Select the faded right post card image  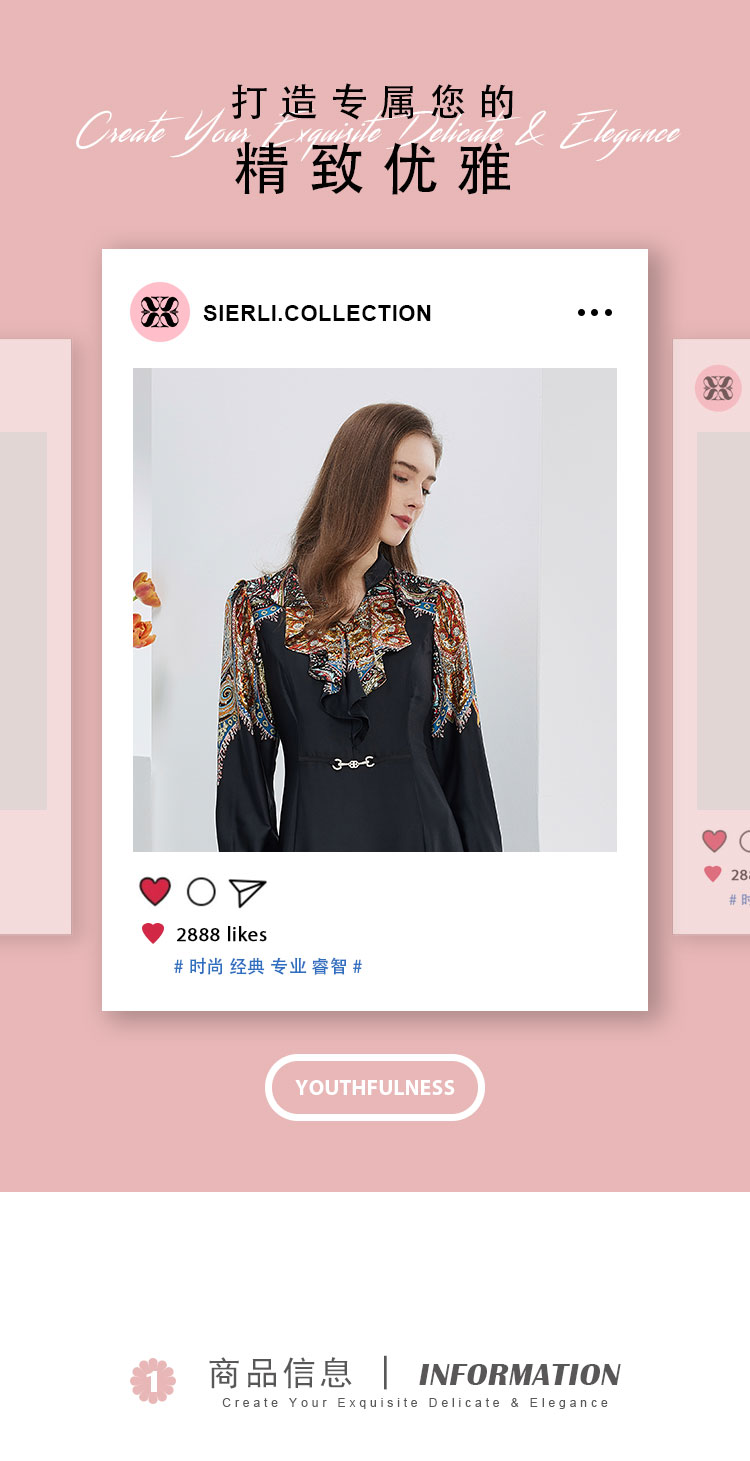[x=723, y=621]
